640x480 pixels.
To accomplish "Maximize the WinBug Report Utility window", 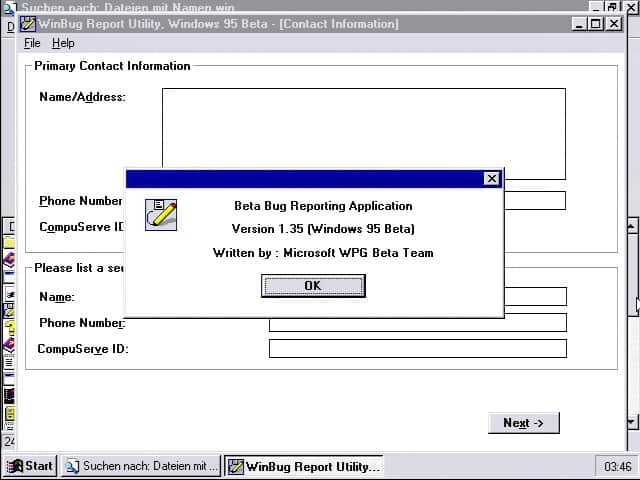I will (596, 24).
